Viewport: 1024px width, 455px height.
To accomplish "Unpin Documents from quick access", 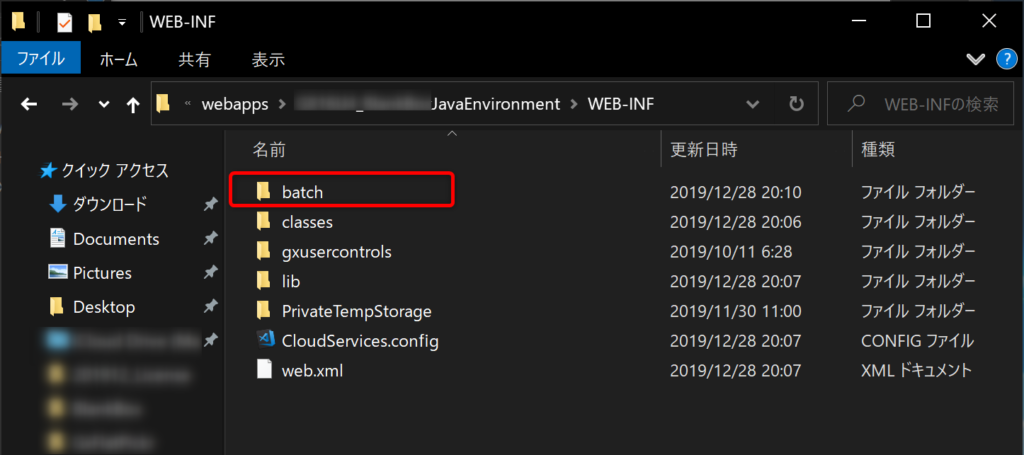I will coord(210,239).
